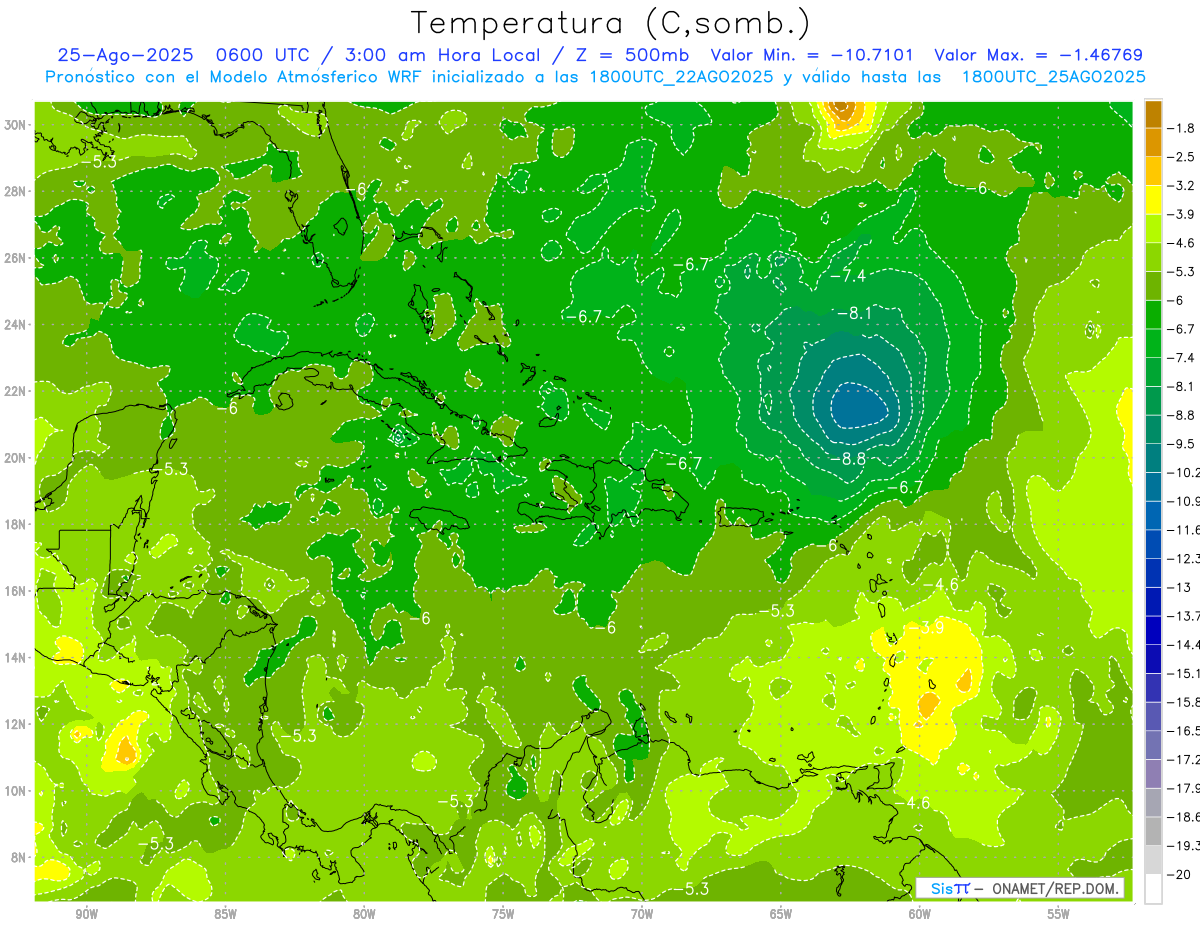Click the "Valor Max. = -1.46769" text
Image resolution: width=1200 pixels, height=927 pixels.
(1038, 56)
